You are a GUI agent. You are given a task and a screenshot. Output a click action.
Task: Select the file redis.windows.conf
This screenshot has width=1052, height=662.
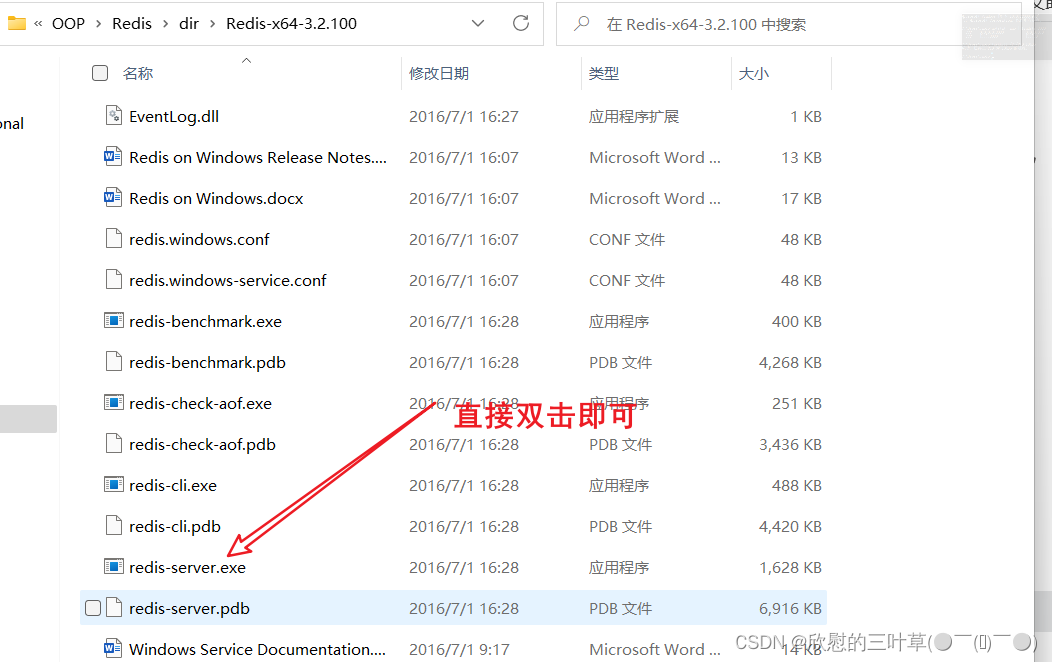click(x=199, y=239)
